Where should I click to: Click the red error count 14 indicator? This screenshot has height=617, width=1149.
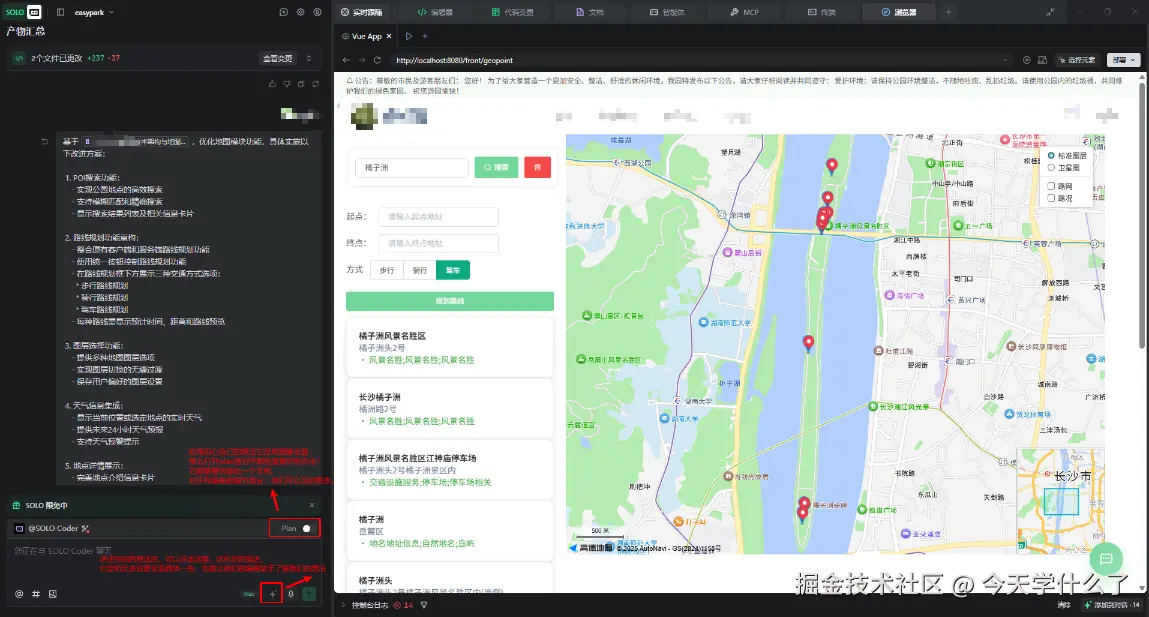click(x=404, y=605)
